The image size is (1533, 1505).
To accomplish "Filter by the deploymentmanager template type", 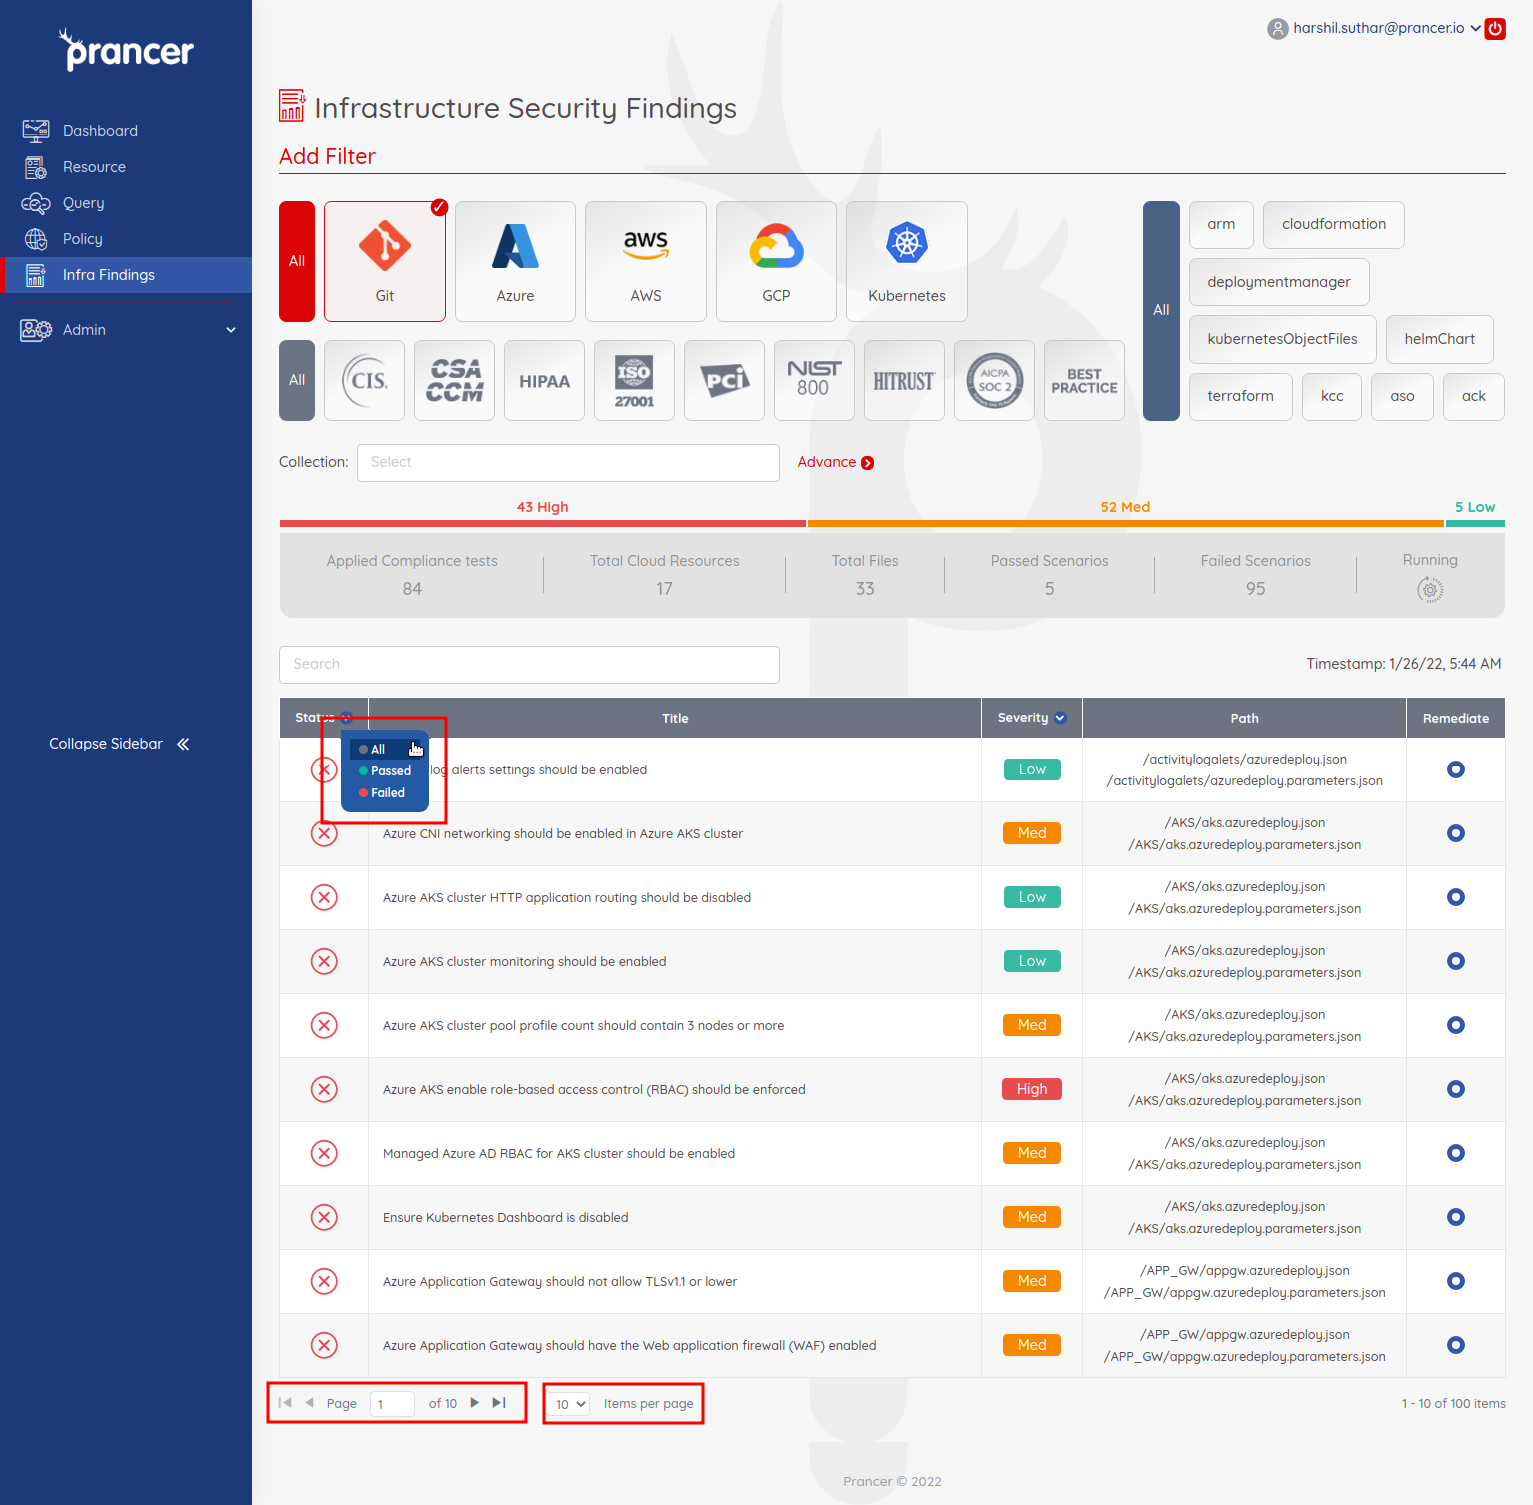I will tap(1279, 282).
